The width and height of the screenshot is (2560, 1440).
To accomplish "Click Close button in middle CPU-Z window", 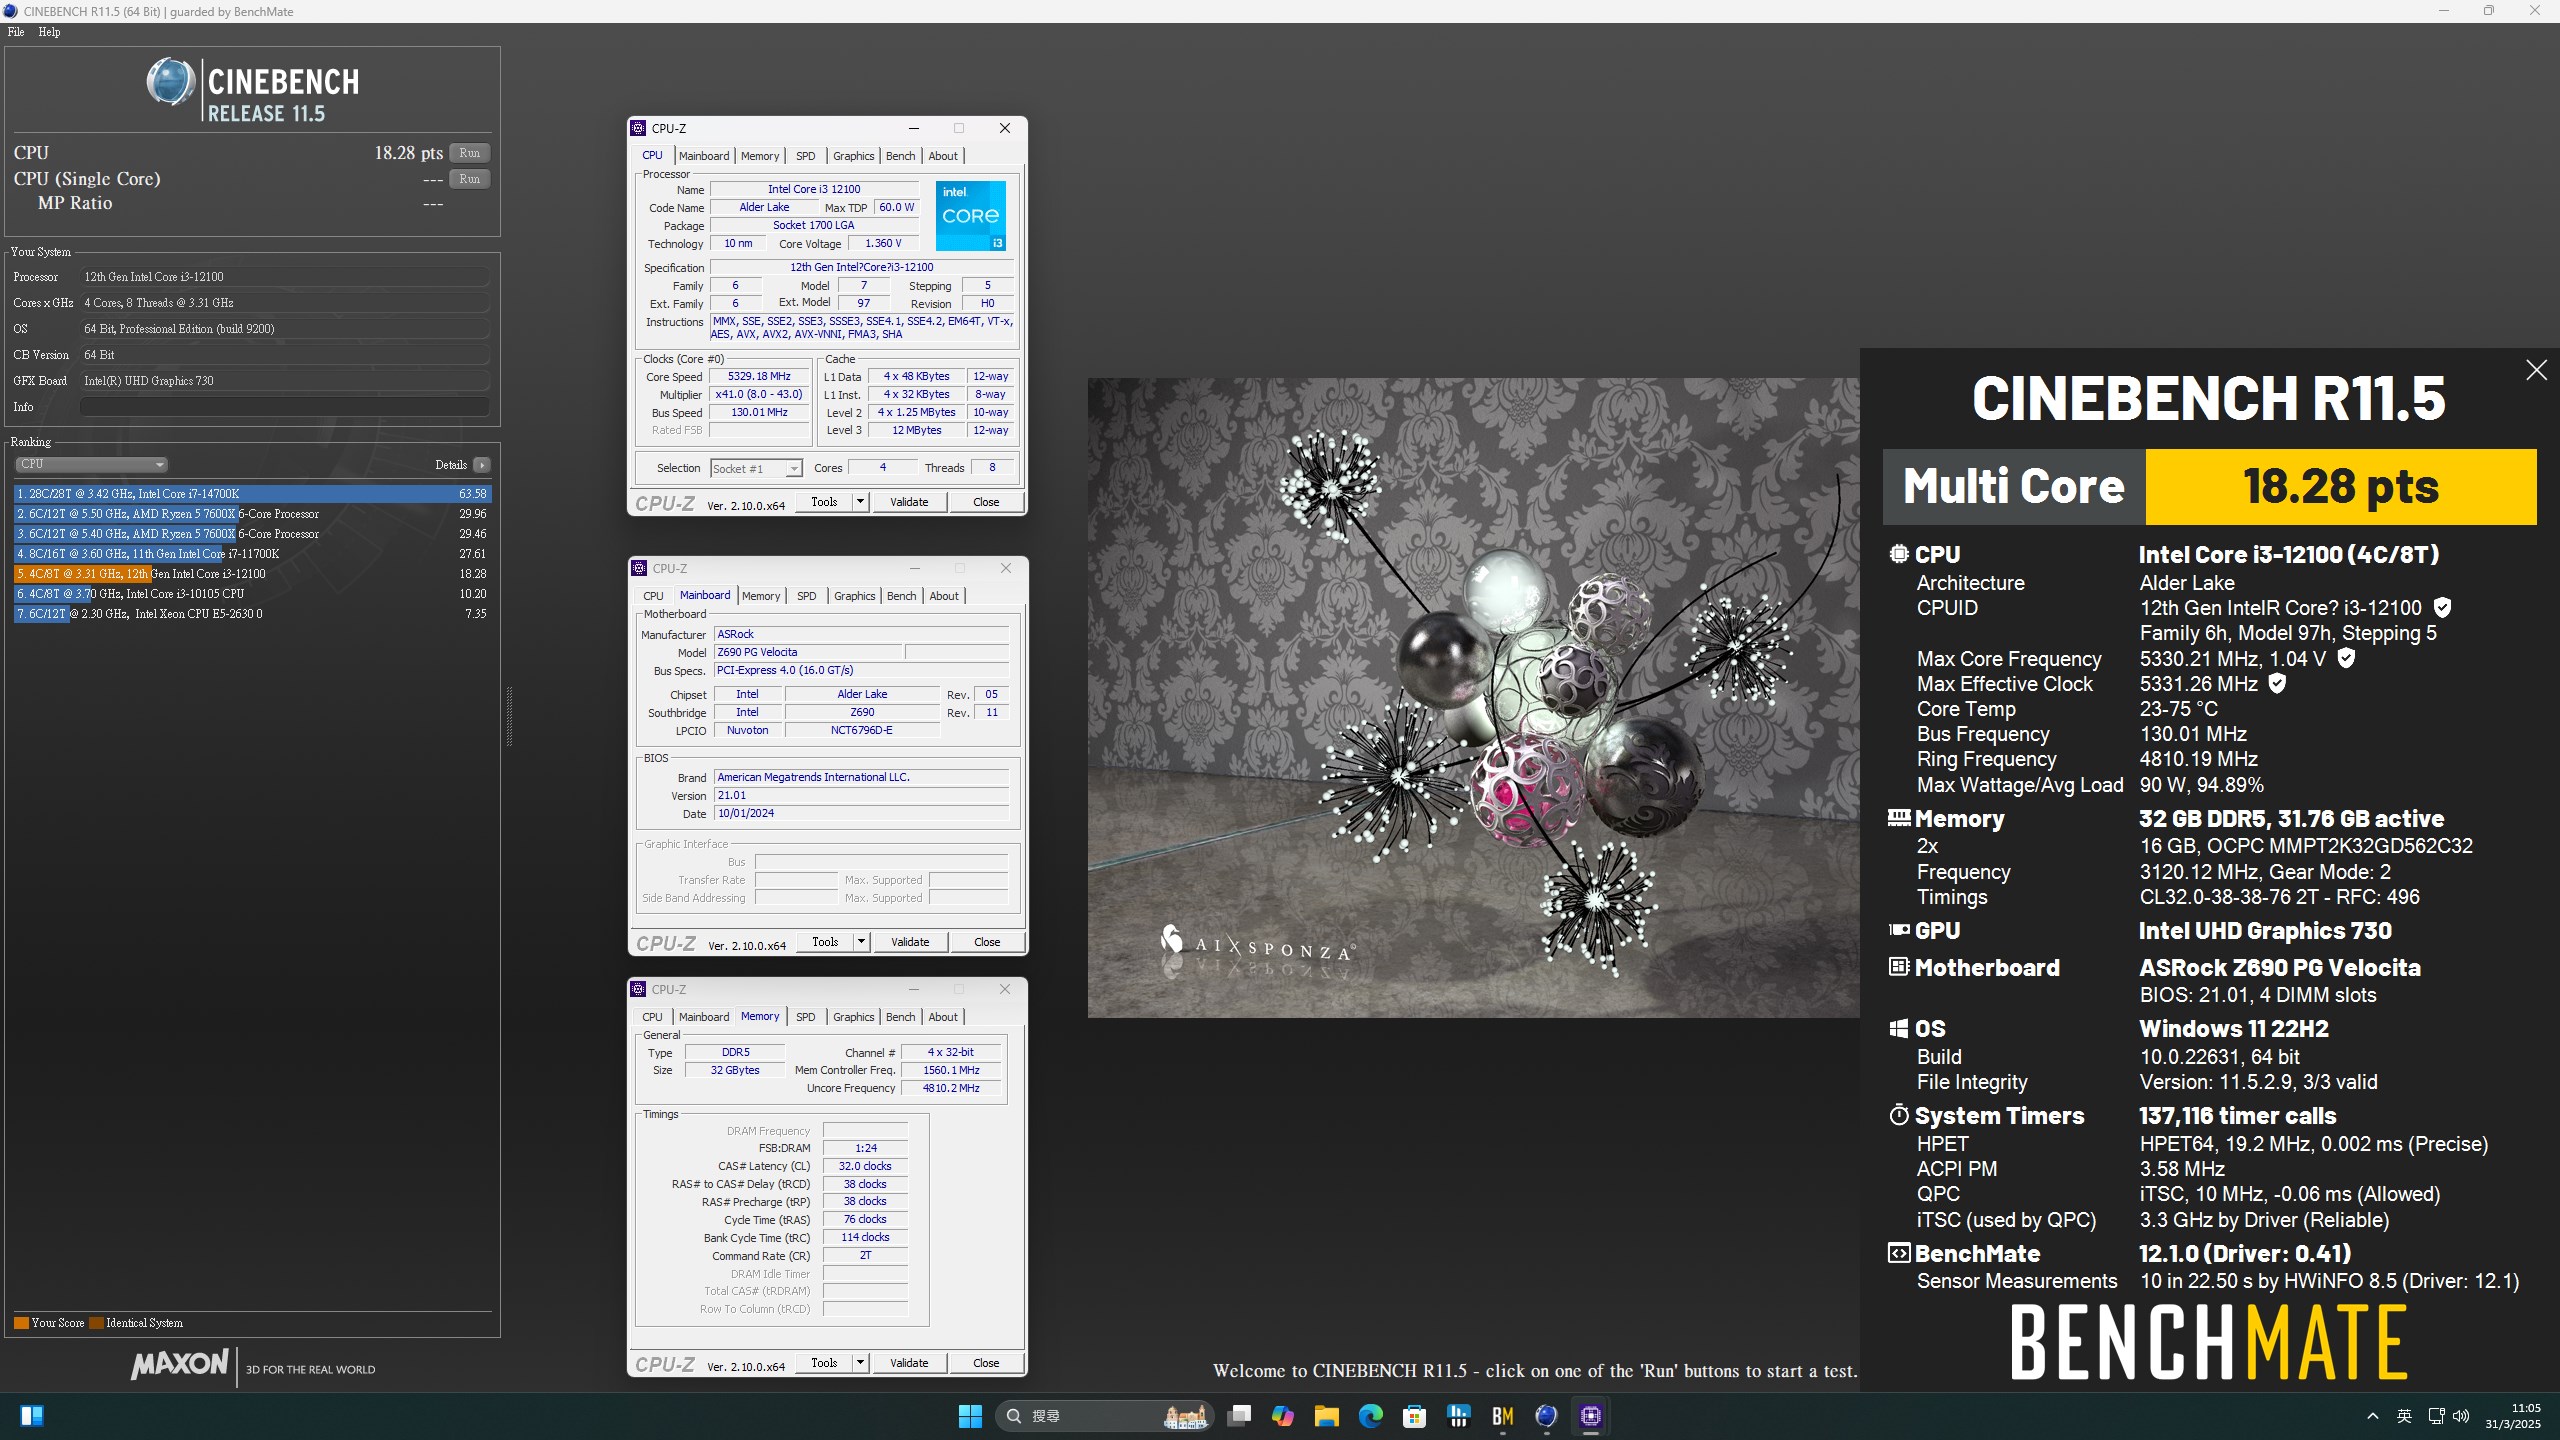I will [x=987, y=942].
